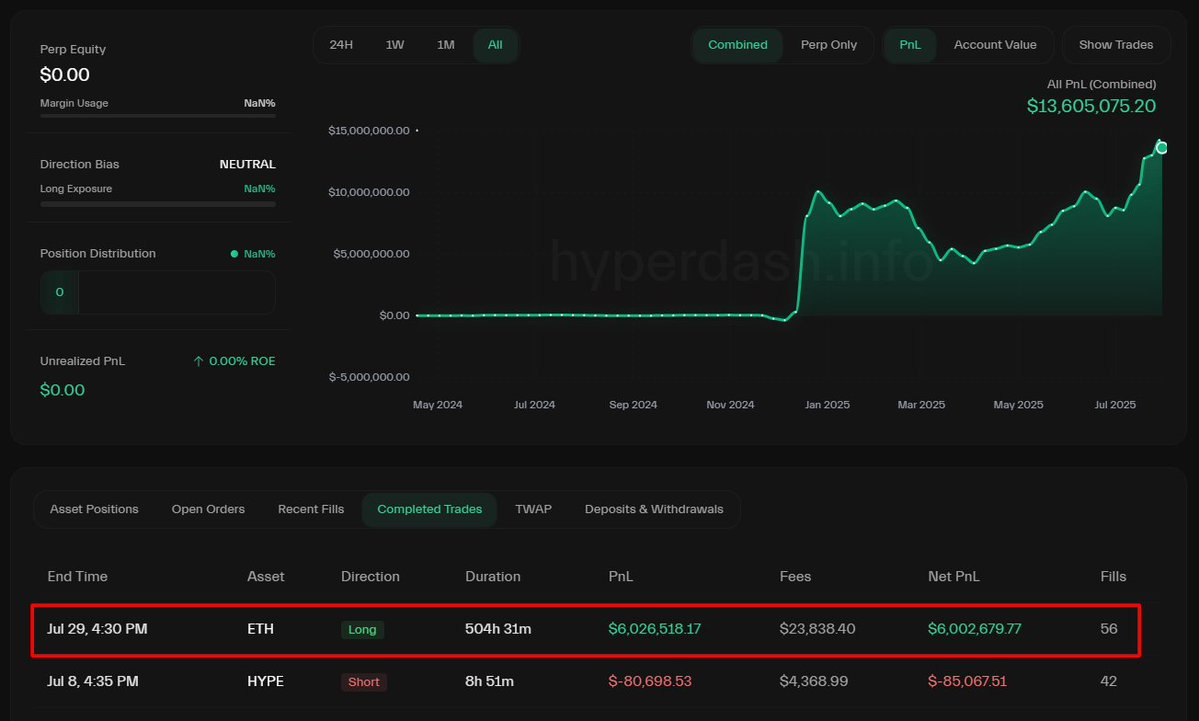The width and height of the screenshot is (1199, 721).
Task: Open the Completed Trades tab
Action: pos(430,509)
